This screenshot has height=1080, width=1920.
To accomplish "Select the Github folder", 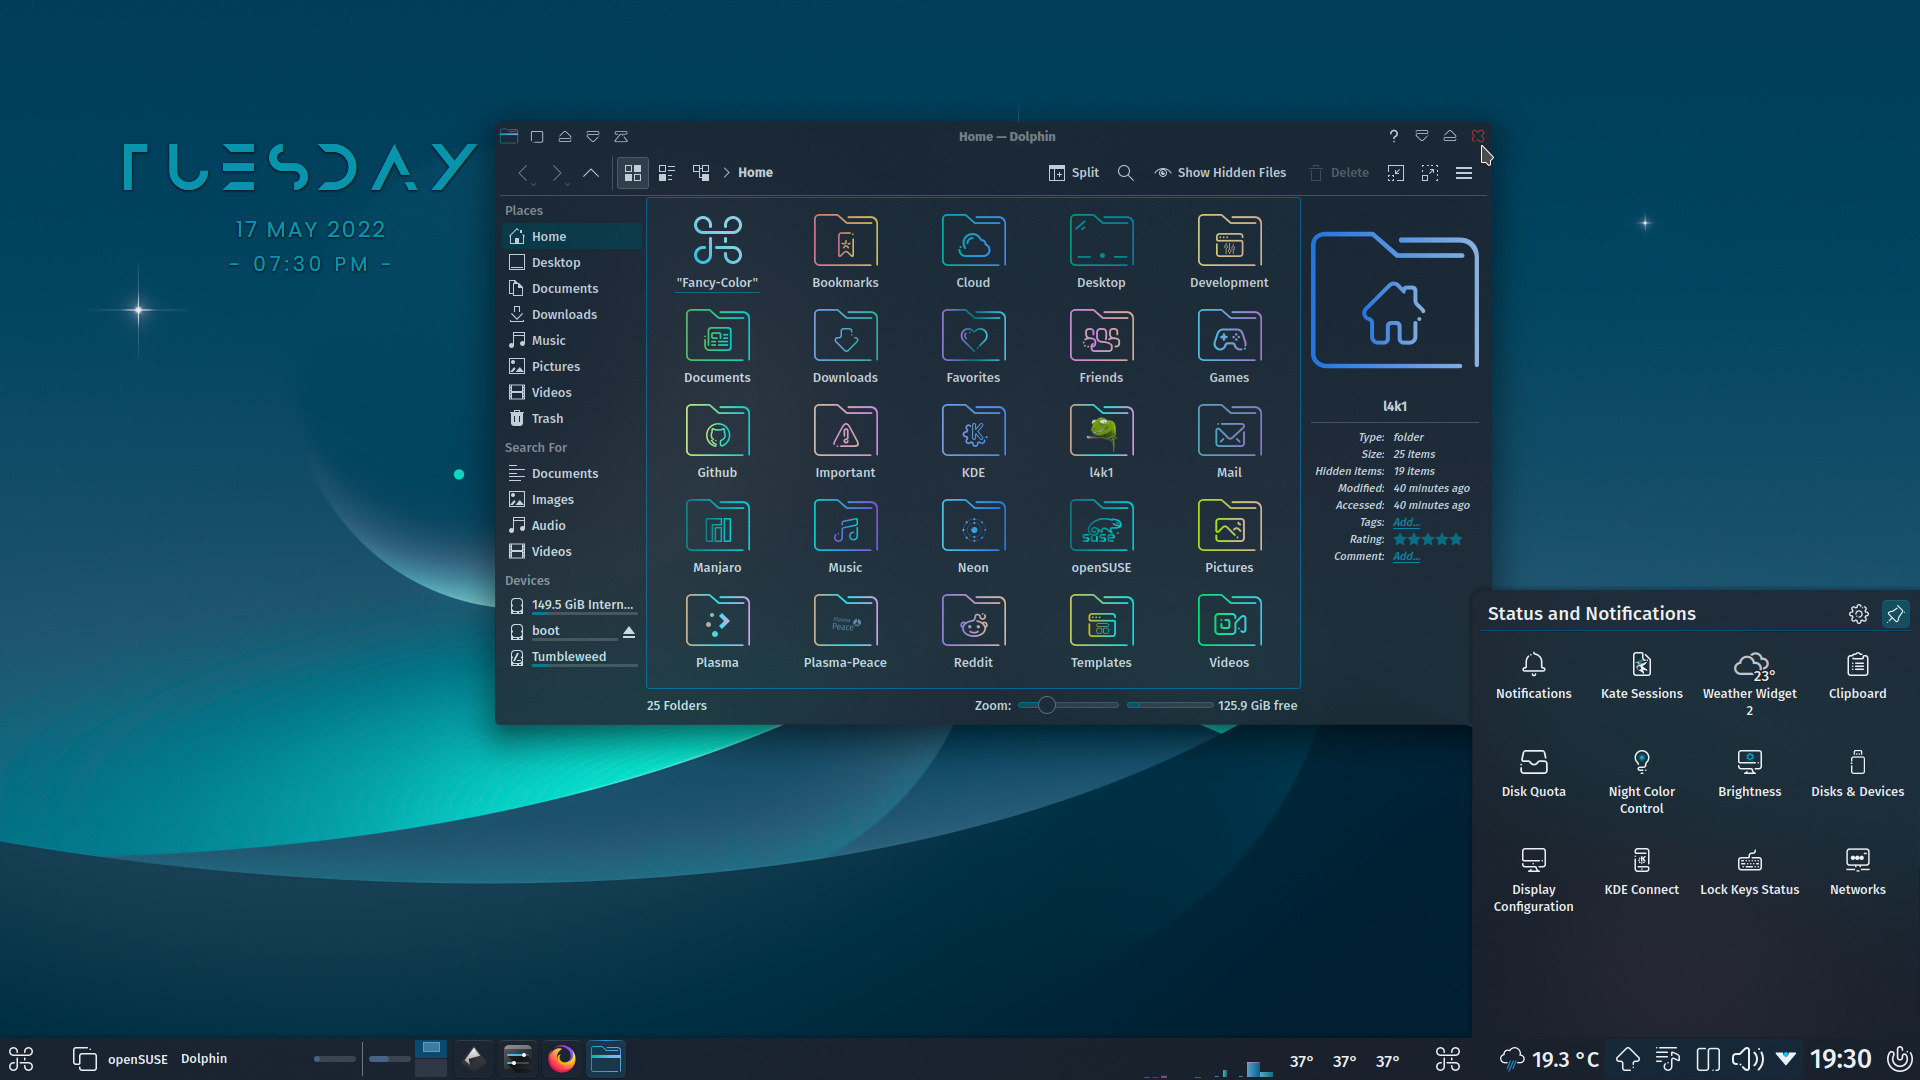I will [717, 441].
